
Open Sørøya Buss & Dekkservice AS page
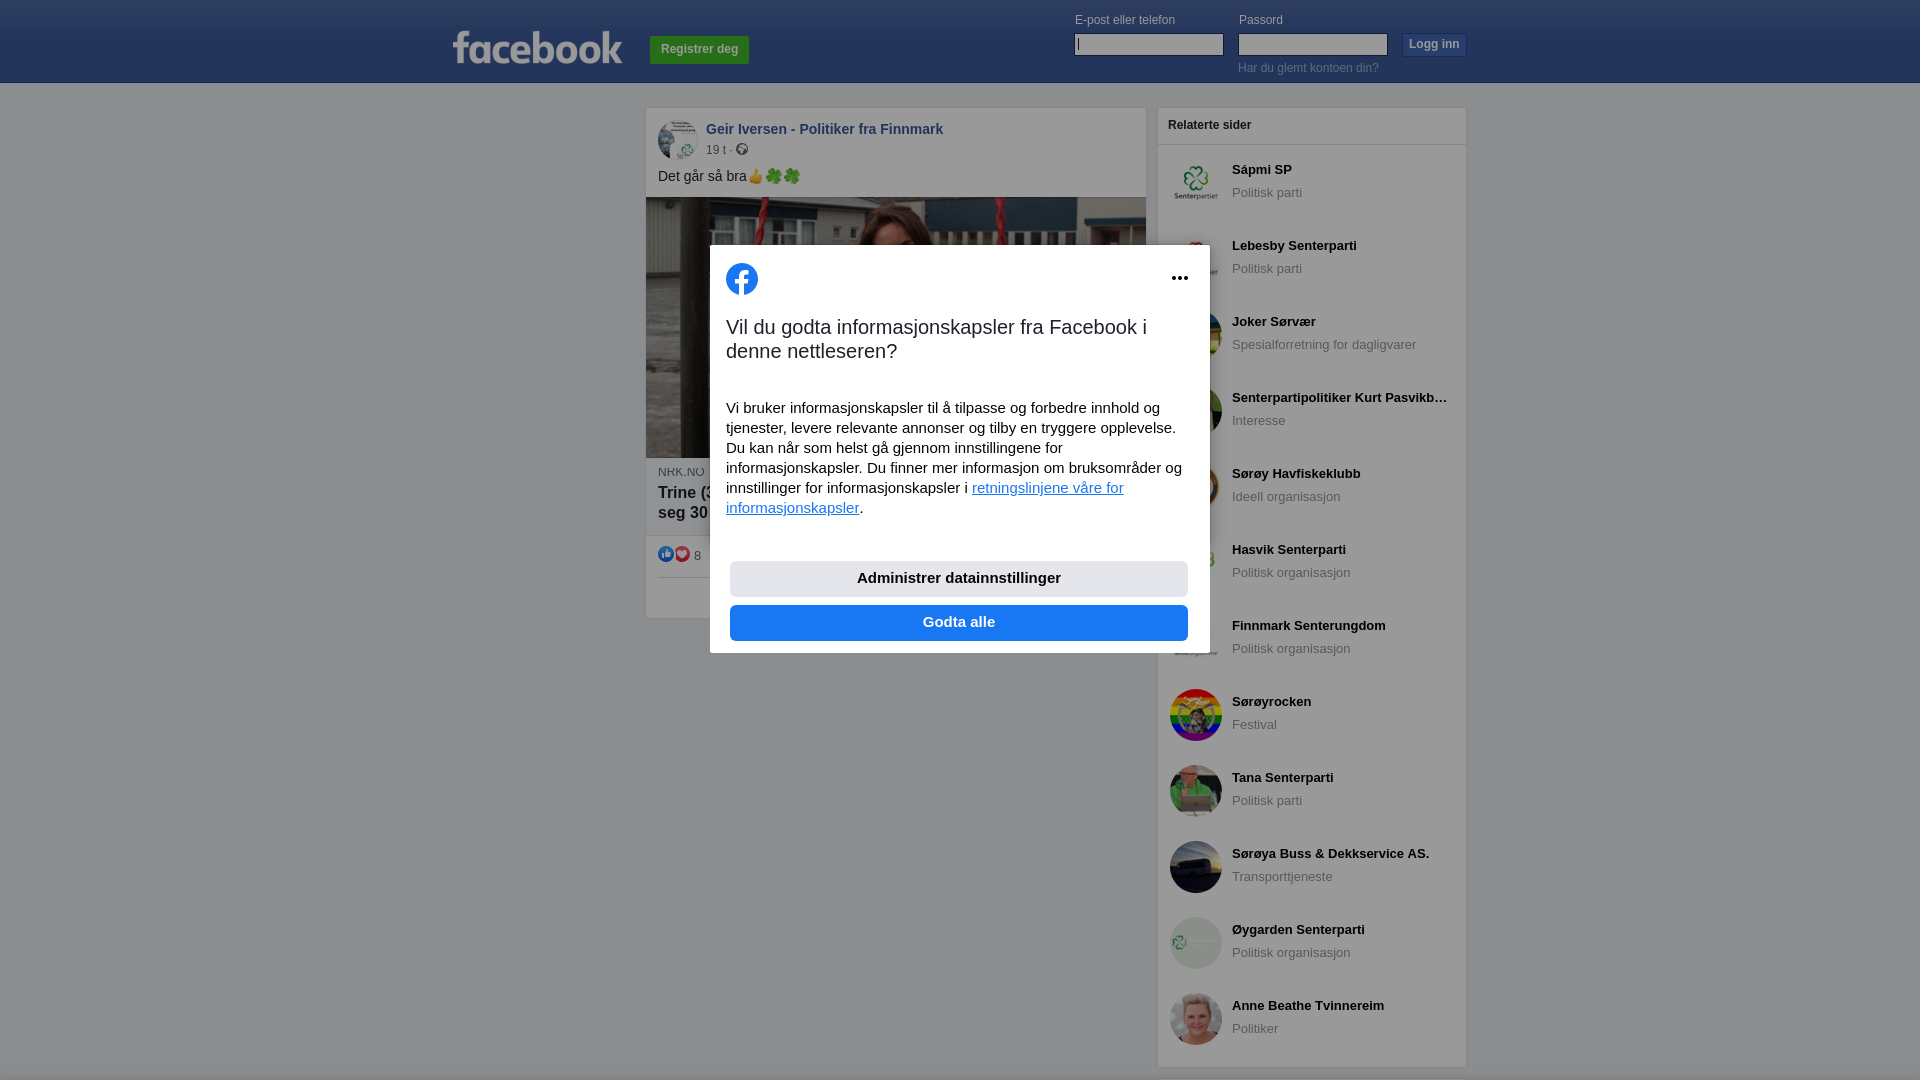pyautogui.click(x=1330, y=854)
